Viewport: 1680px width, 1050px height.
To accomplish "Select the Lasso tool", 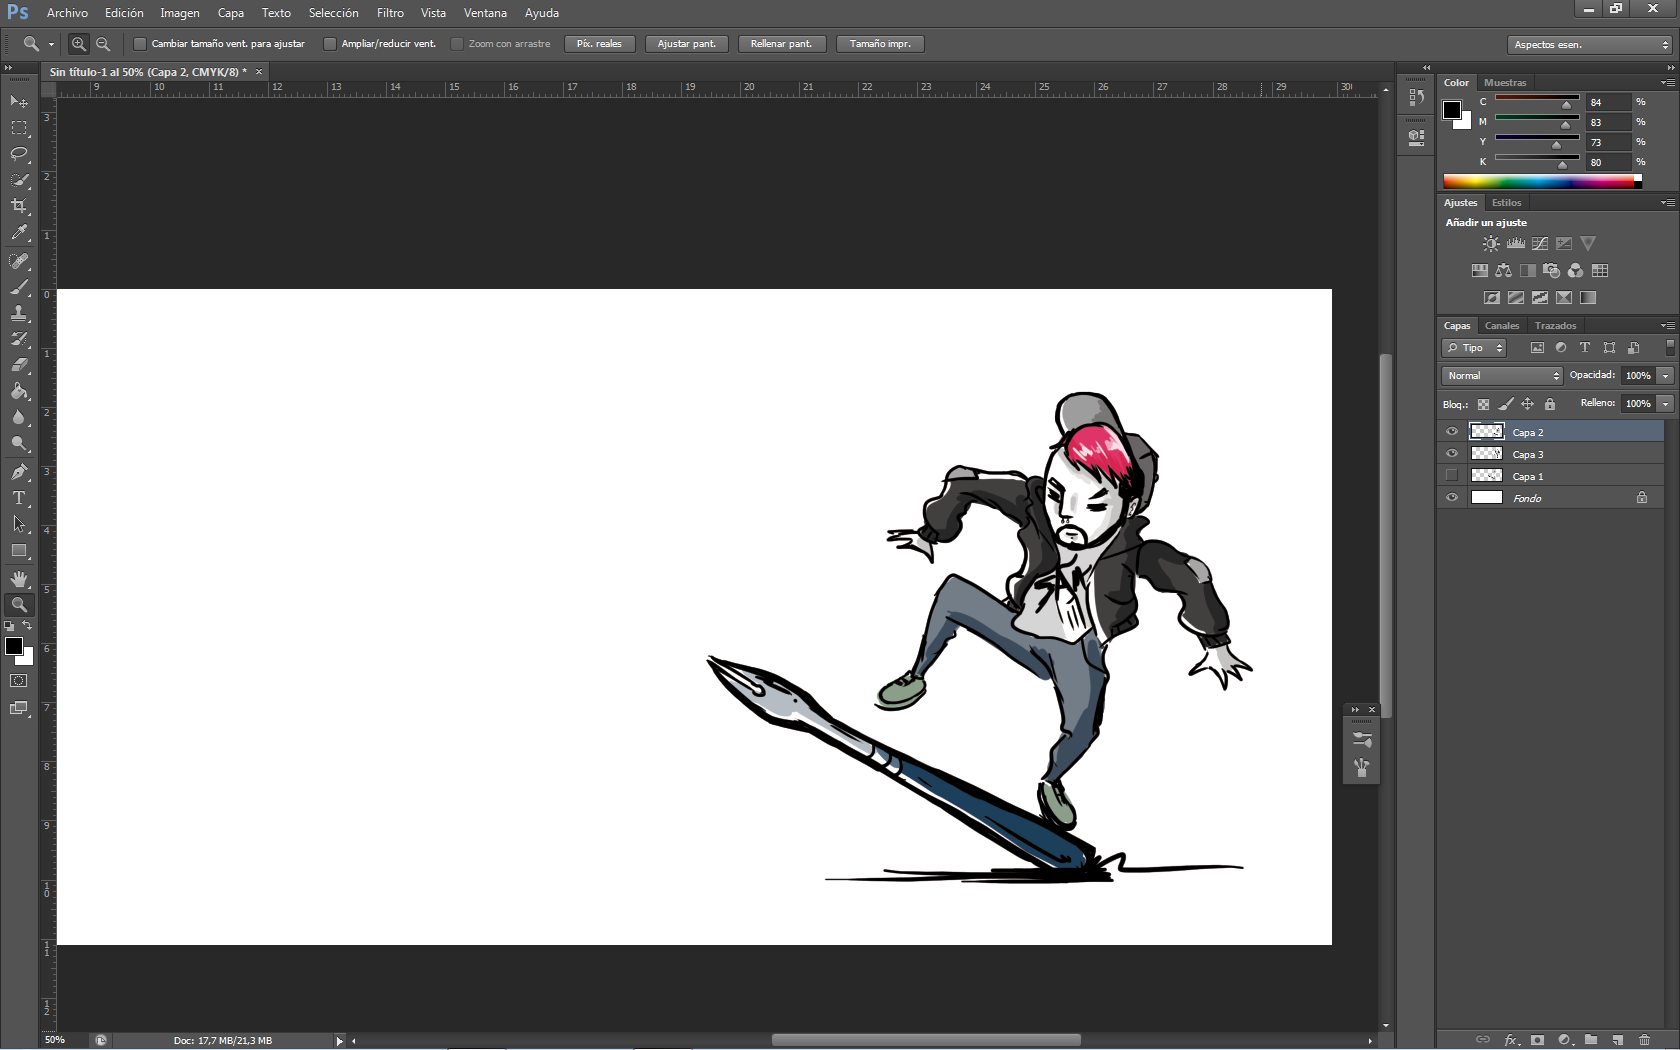I will point(19,154).
